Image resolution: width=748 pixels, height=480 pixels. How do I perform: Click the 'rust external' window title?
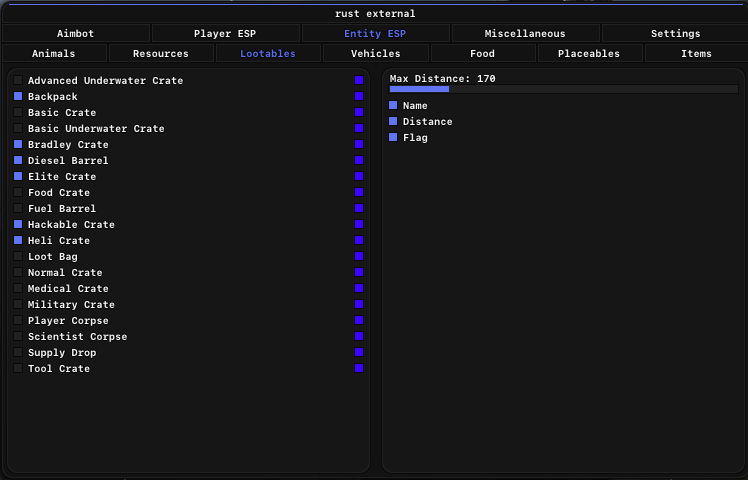point(375,14)
